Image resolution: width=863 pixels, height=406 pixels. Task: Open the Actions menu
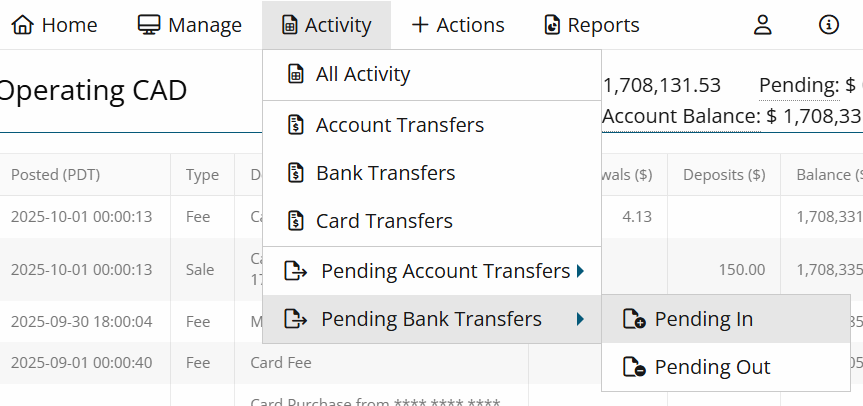[x=458, y=25]
